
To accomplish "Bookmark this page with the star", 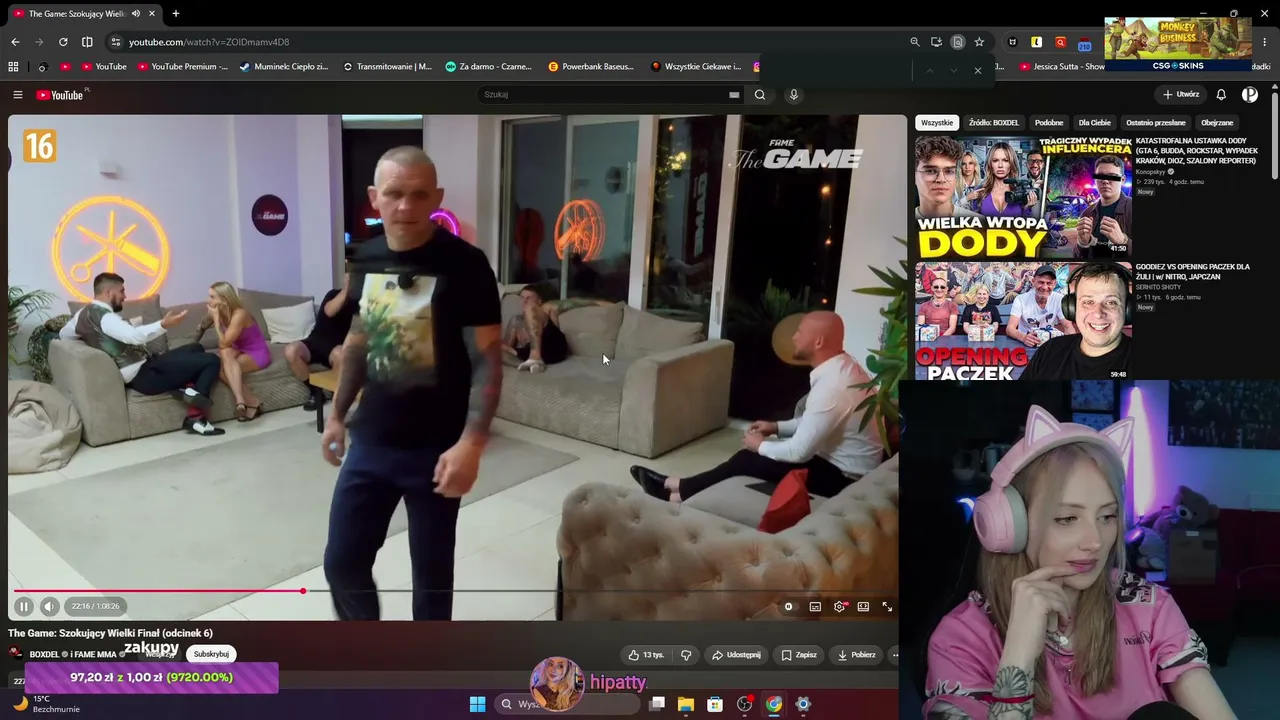I will (979, 42).
